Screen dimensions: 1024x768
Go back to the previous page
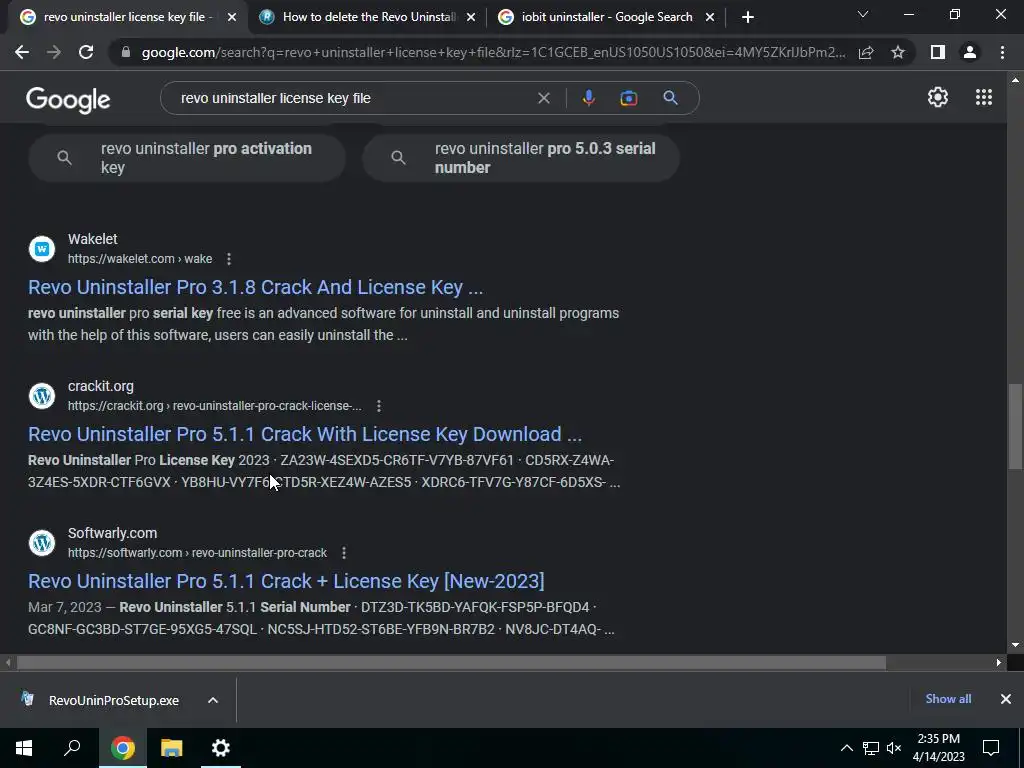point(22,52)
